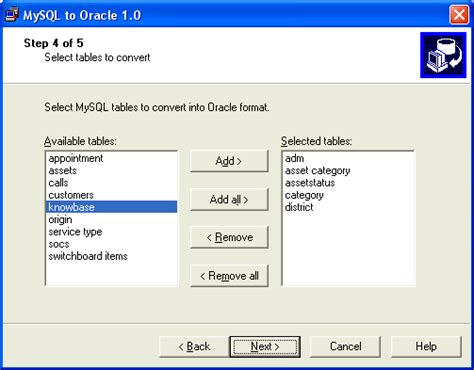Image resolution: width=474 pixels, height=370 pixels.
Task: Select calls in Available tables
Action: coord(111,183)
